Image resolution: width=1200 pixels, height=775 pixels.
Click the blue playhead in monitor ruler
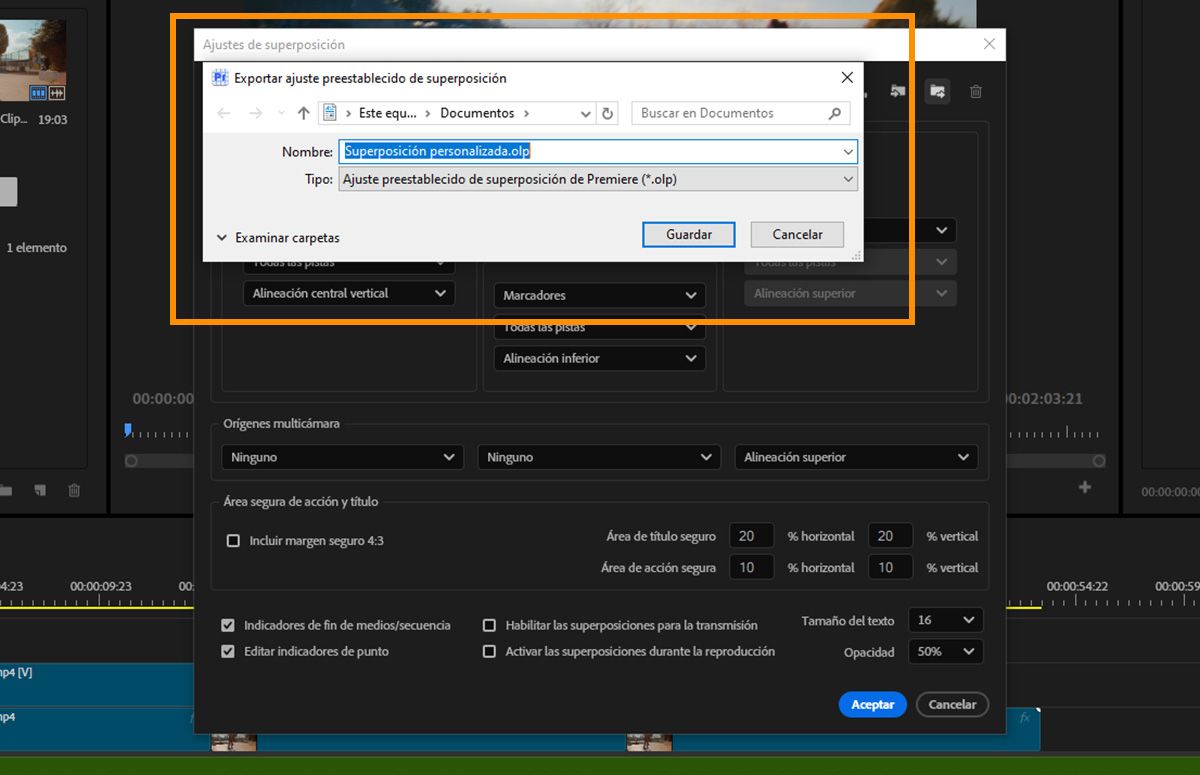click(128, 430)
